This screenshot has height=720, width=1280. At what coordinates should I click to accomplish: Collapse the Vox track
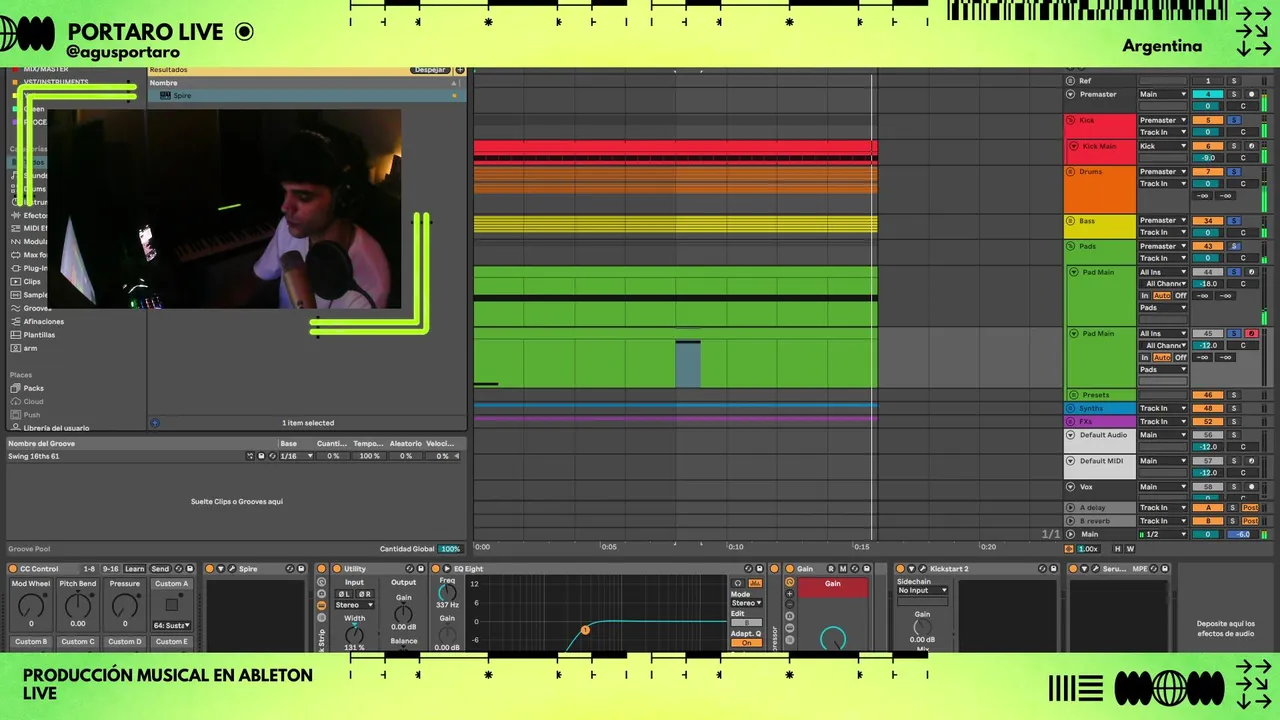pyautogui.click(x=1070, y=487)
